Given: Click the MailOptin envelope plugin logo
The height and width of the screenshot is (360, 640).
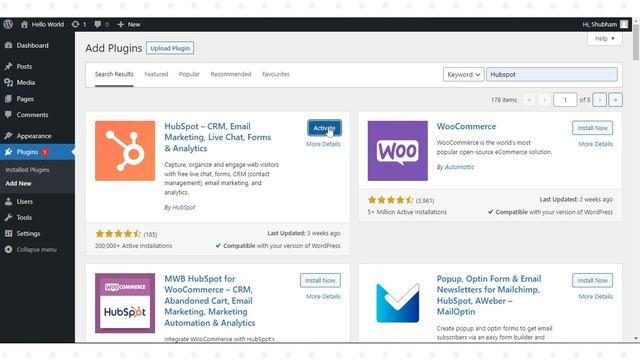Looking at the screenshot, I should (x=398, y=303).
